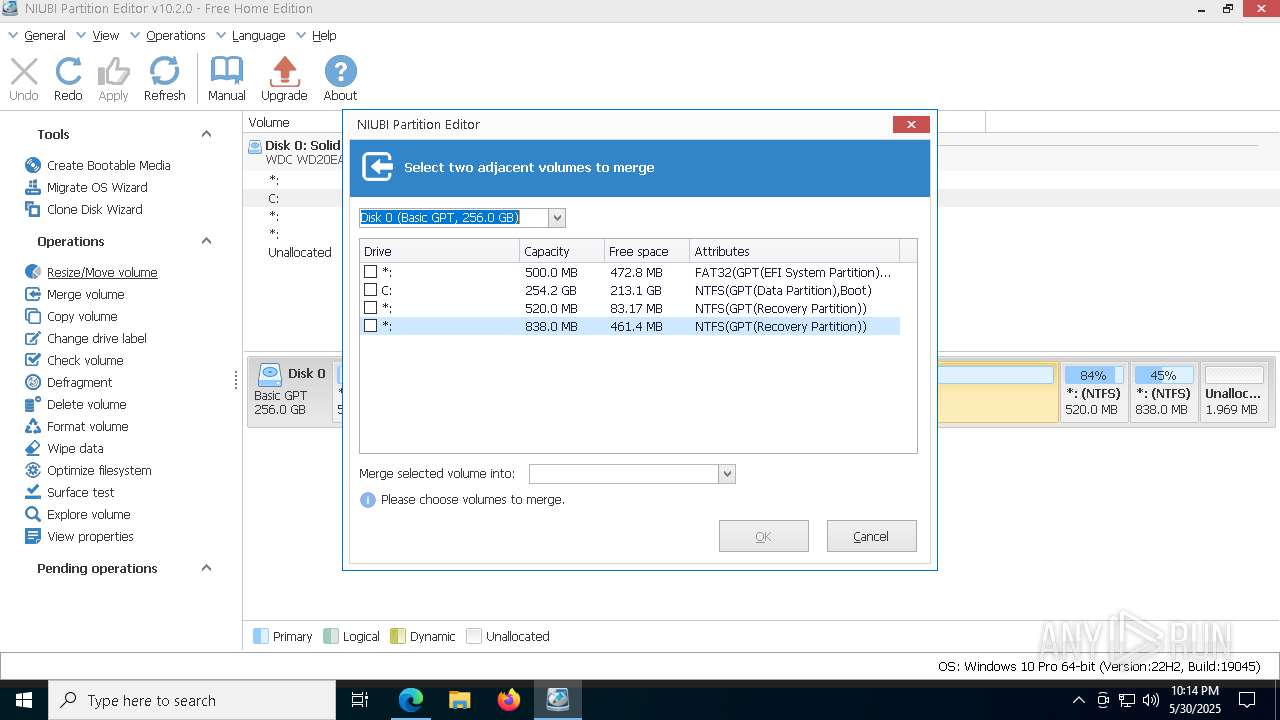Click the Optimize filesystem icon
The width and height of the screenshot is (1280, 720).
click(33, 470)
